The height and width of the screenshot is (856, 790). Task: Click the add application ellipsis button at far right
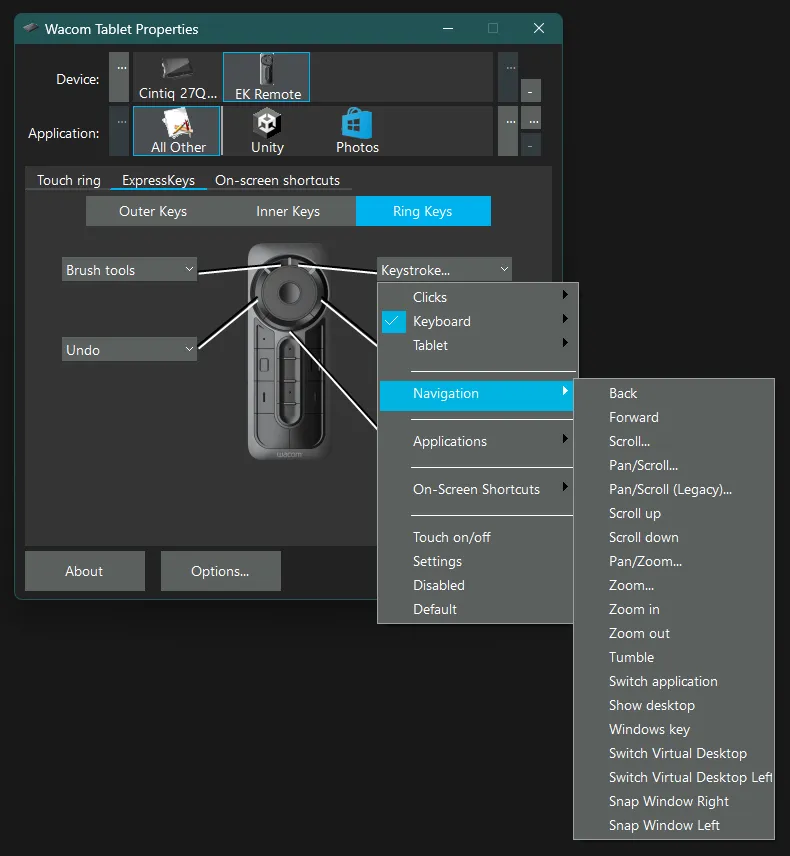tap(533, 120)
